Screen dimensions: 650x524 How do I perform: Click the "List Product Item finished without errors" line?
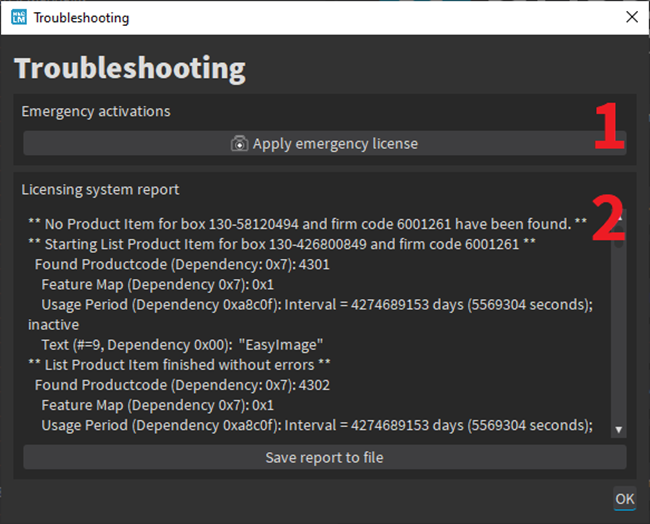(x=179, y=364)
